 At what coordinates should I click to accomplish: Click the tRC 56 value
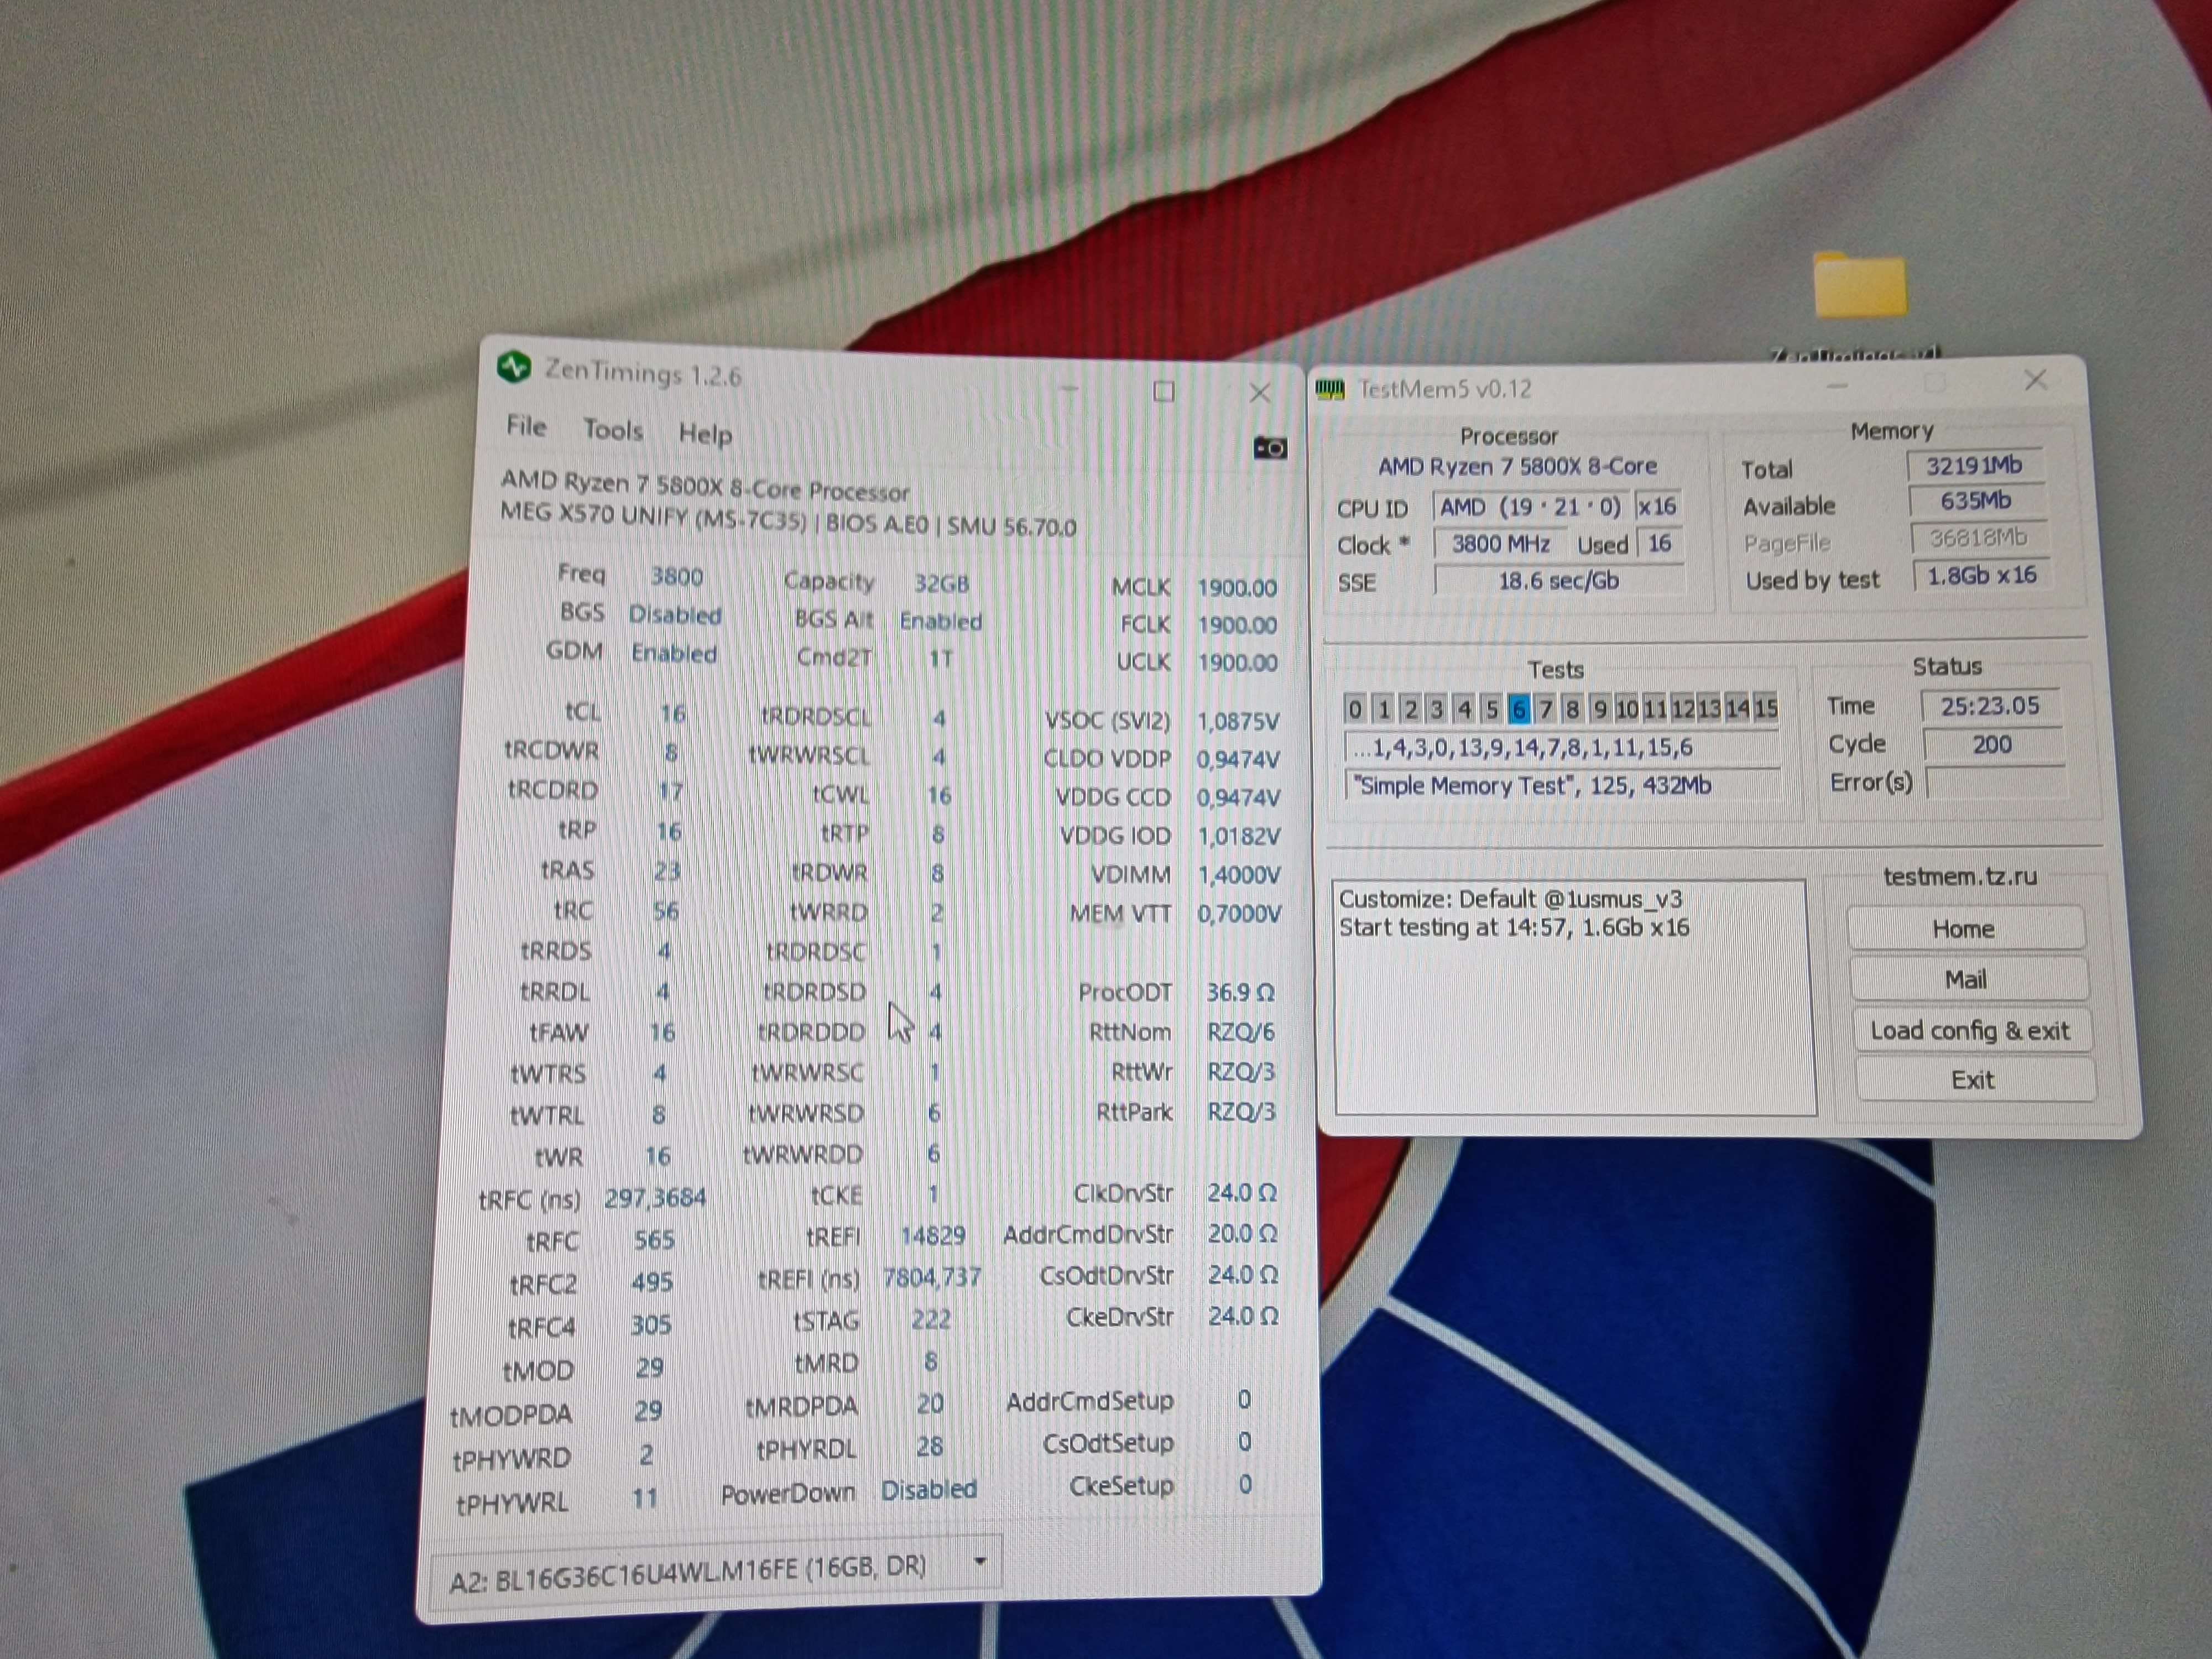point(665,911)
